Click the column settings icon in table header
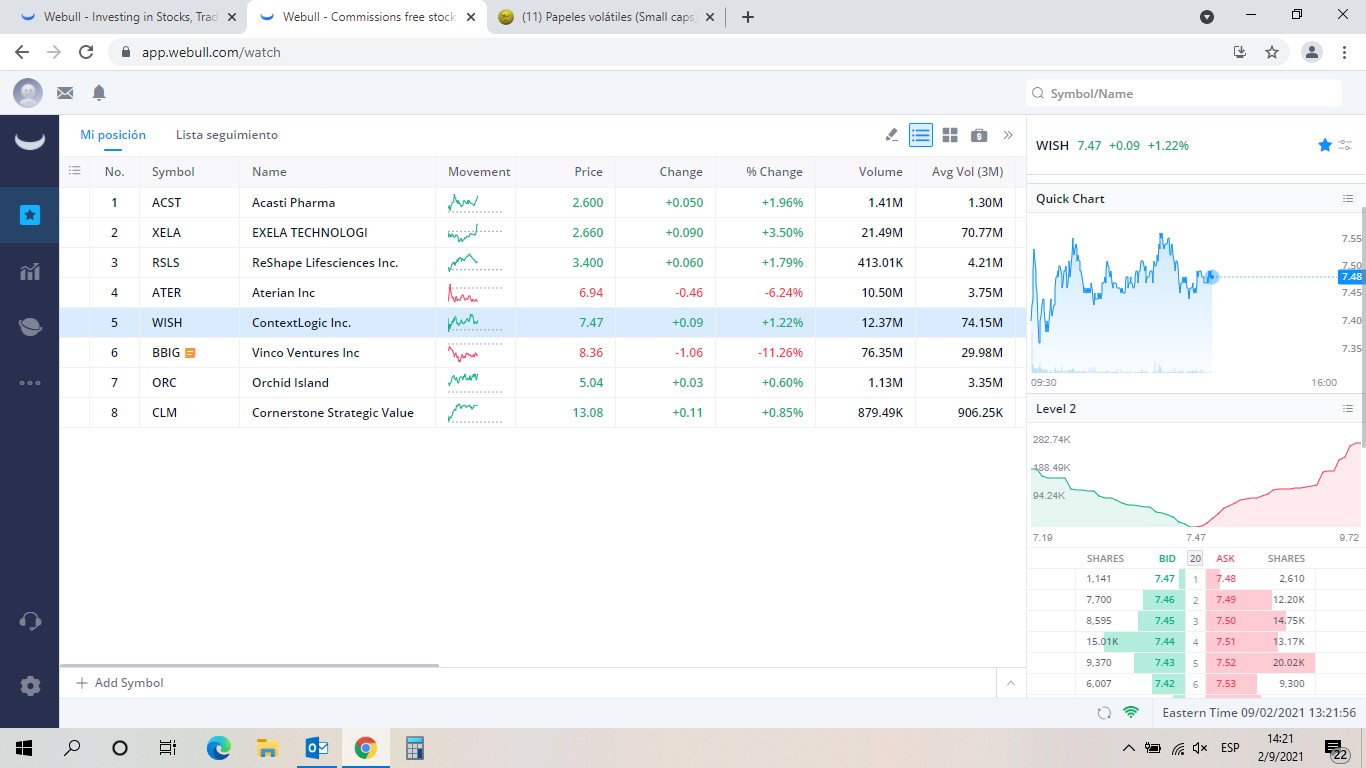The height and width of the screenshot is (768, 1366). [x=74, y=171]
